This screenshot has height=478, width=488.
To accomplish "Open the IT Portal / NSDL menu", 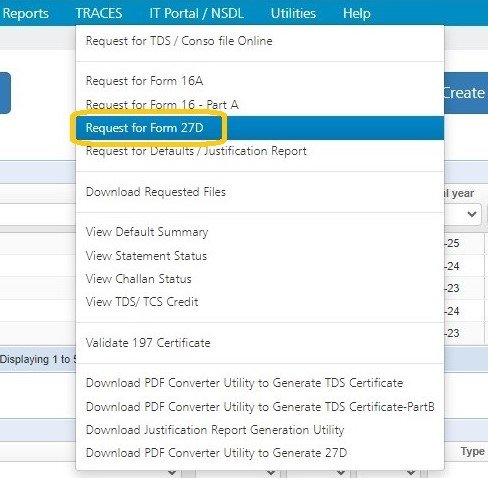I will coord(196,13).
